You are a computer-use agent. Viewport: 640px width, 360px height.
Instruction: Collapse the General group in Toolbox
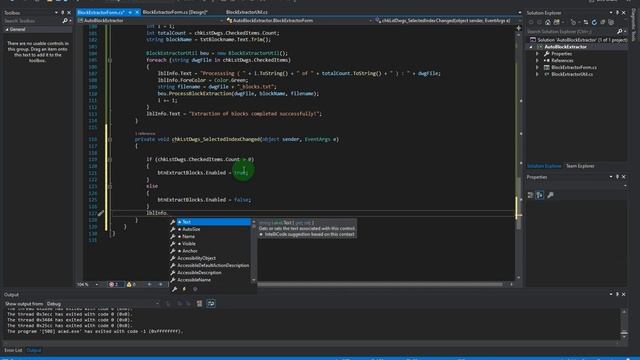pos(7,29)
